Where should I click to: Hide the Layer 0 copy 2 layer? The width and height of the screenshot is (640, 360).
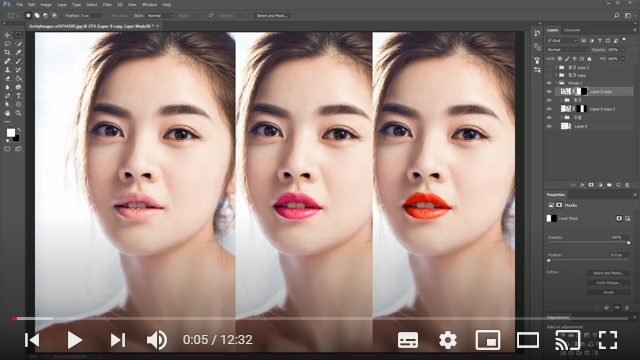click(x=549, y=109)
